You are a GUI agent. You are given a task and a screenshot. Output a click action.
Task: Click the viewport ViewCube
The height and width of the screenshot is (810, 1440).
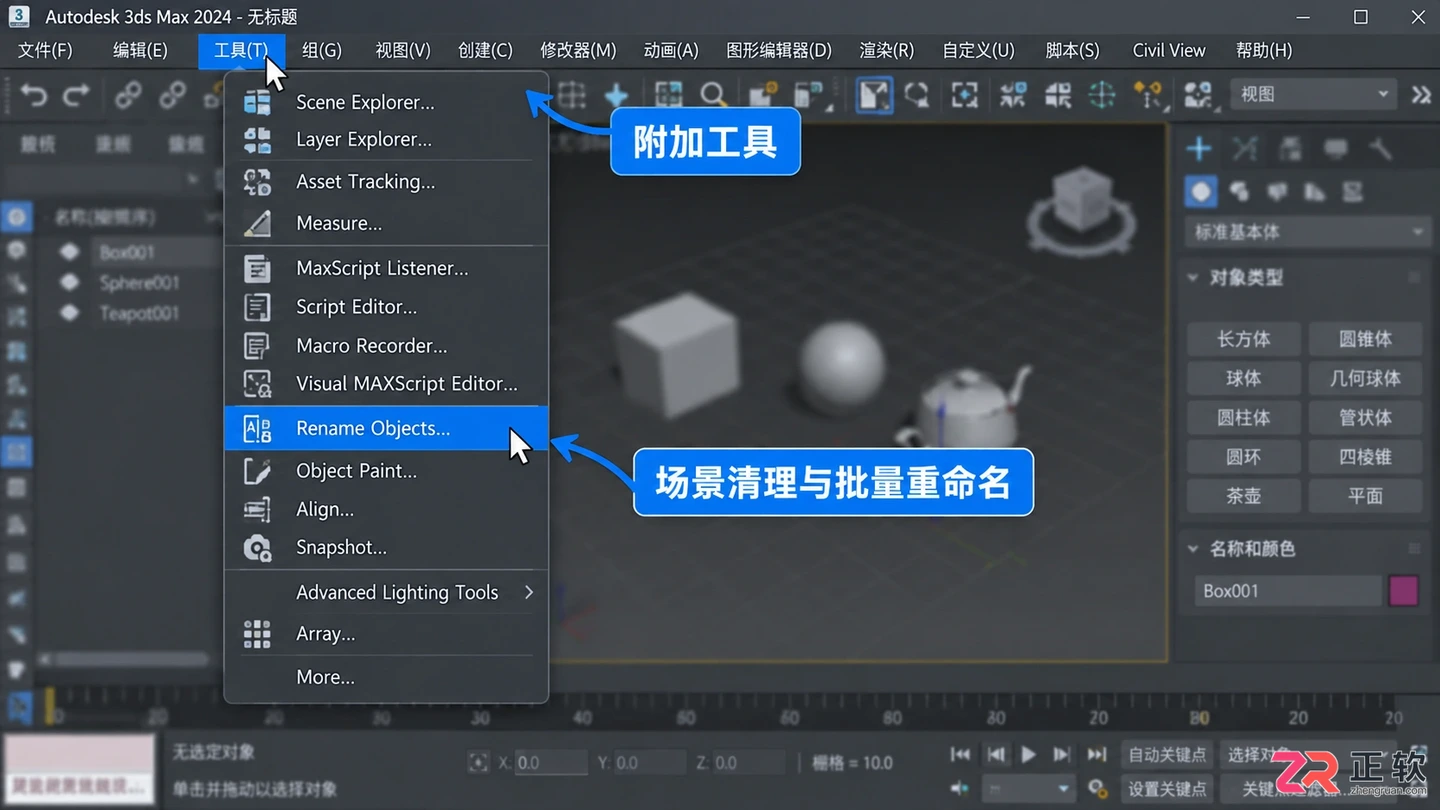point(1083,210)
